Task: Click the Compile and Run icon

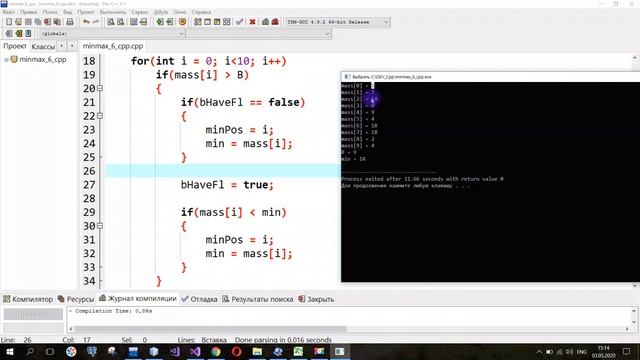Action: 217,22
